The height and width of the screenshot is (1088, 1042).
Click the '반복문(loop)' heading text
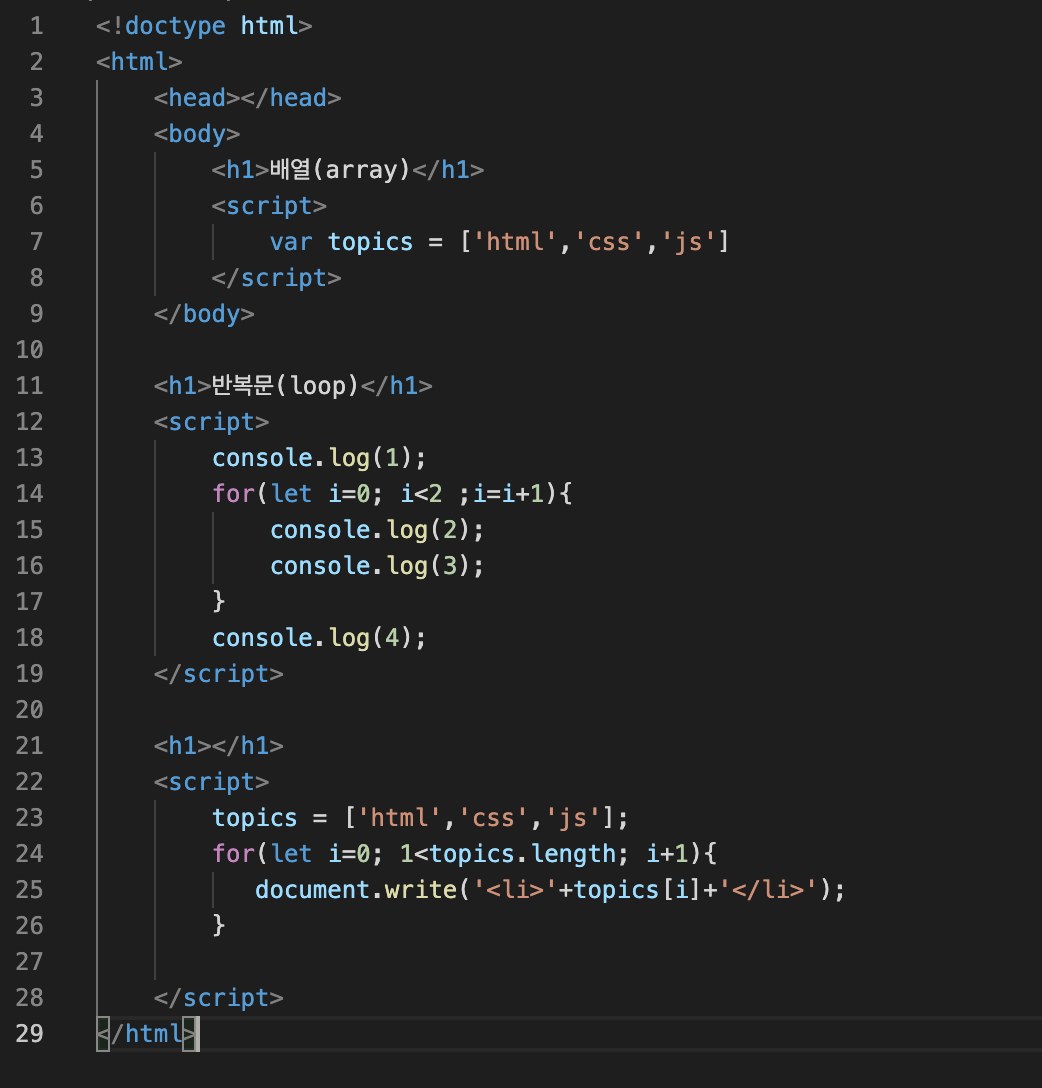point(284,386)
